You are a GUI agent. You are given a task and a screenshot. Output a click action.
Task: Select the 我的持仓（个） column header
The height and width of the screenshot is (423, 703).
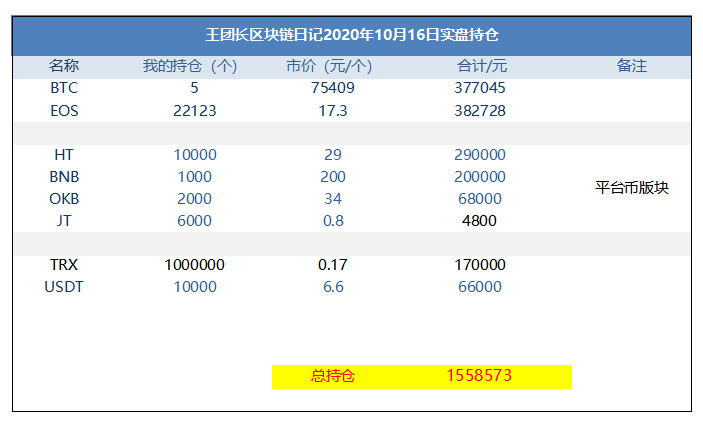[190, 66]
